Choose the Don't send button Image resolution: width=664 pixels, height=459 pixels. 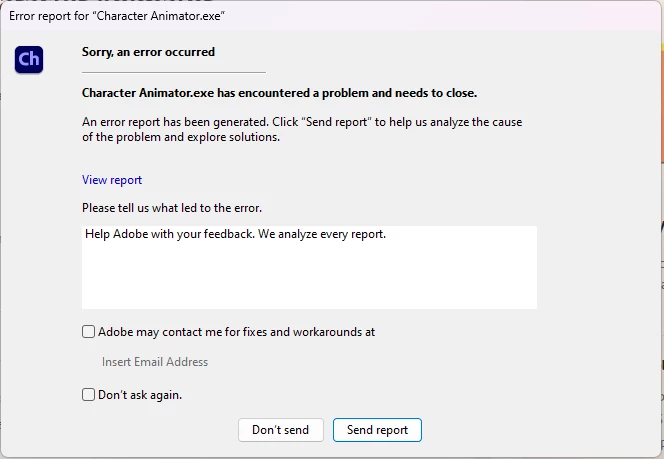(x=281, y=430)
